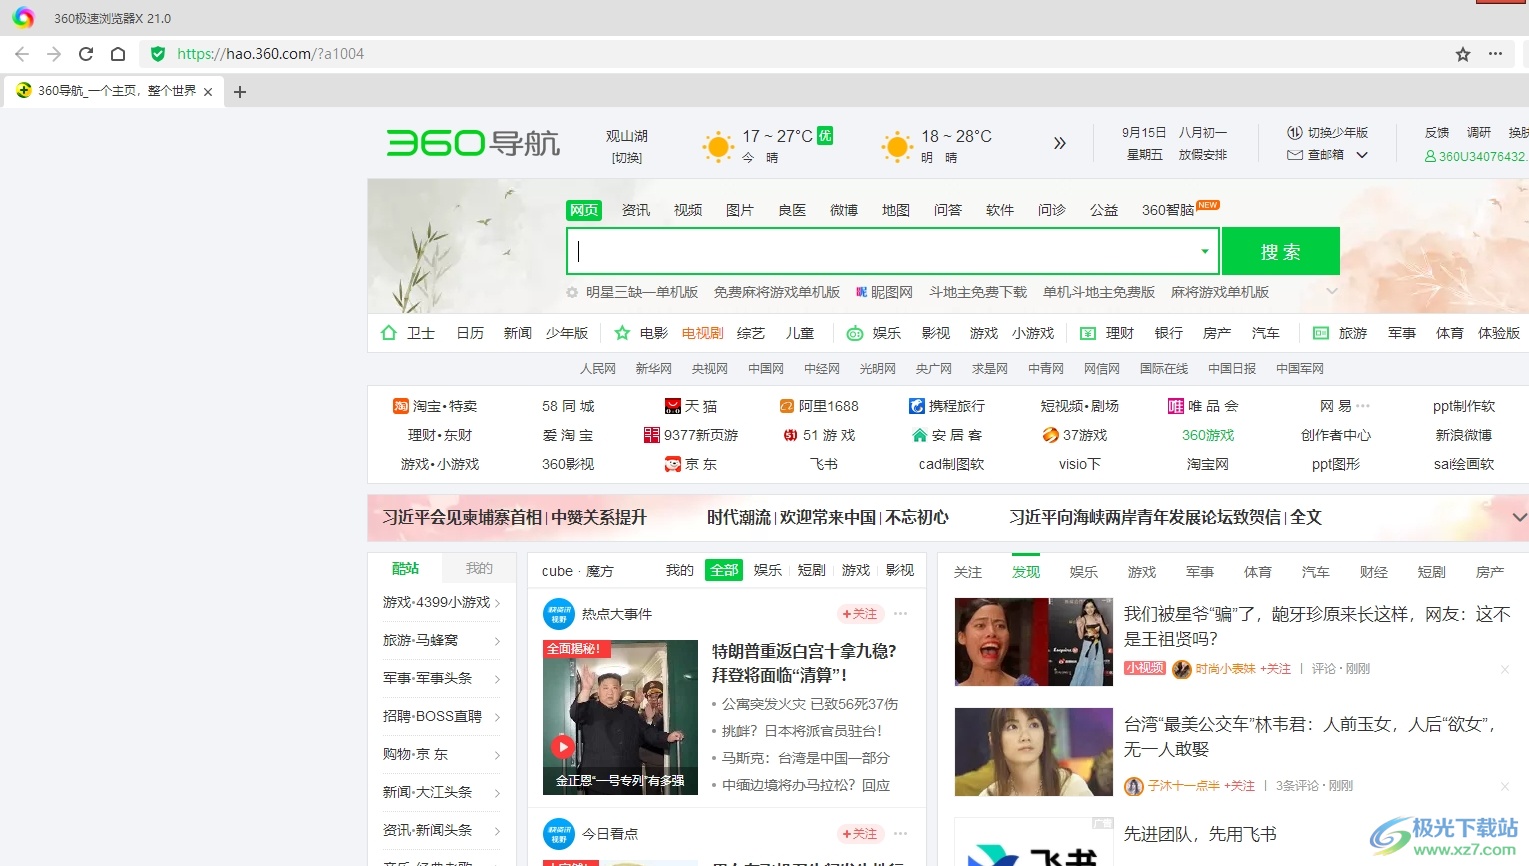Open the 淘宝·特卖 site icon

[401, 406]
